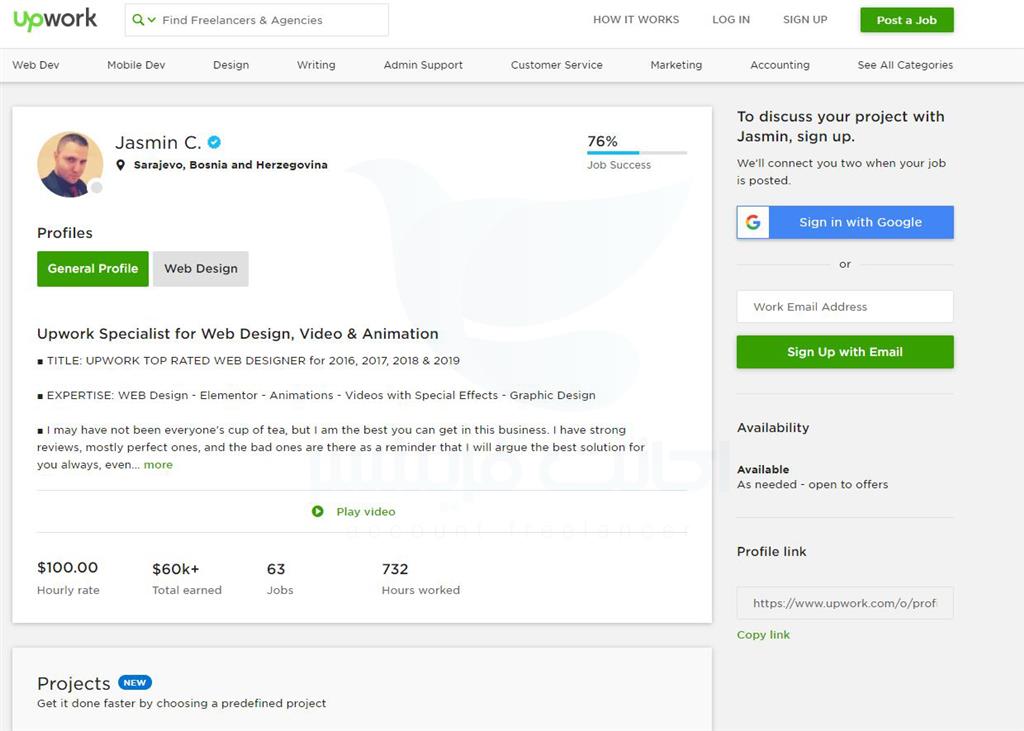Screen dimensions: 1024x731
Task: Click the 732 hours worked value
Action: click(395, 569)
